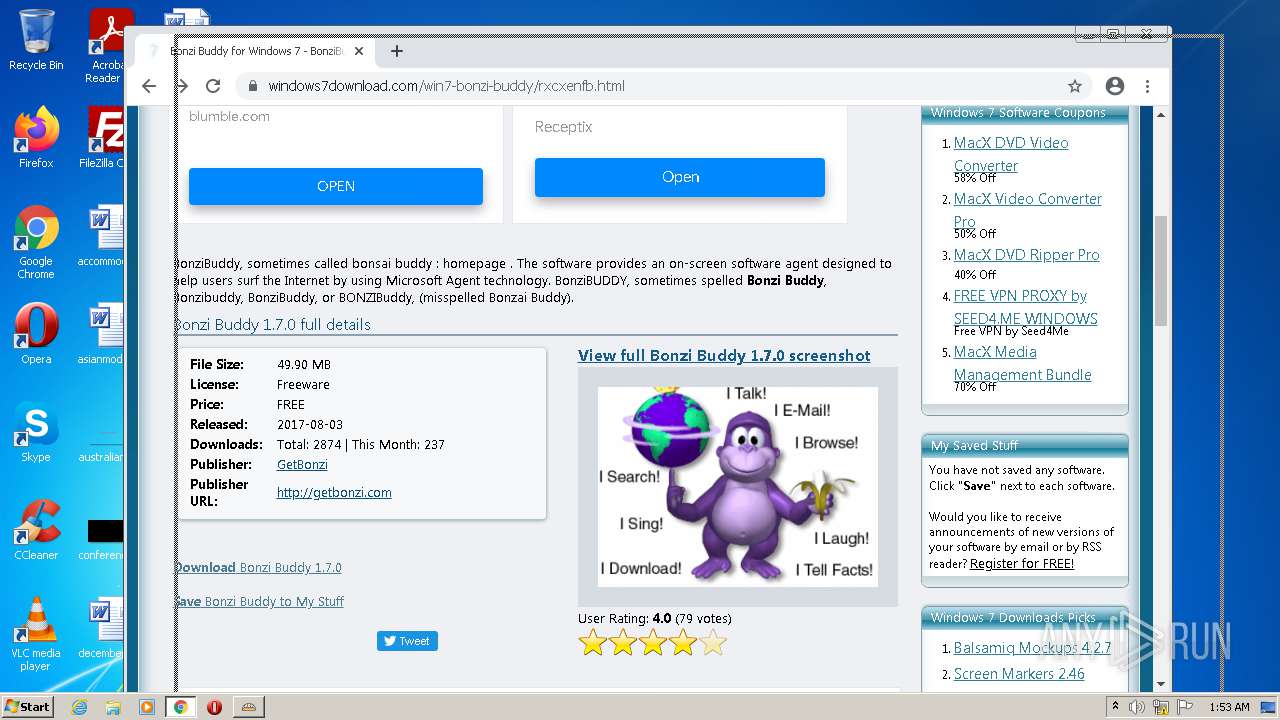Screen dimensions: 1280x720
Task: Launch VLC media player shortcut
Action: coord(36,633)
